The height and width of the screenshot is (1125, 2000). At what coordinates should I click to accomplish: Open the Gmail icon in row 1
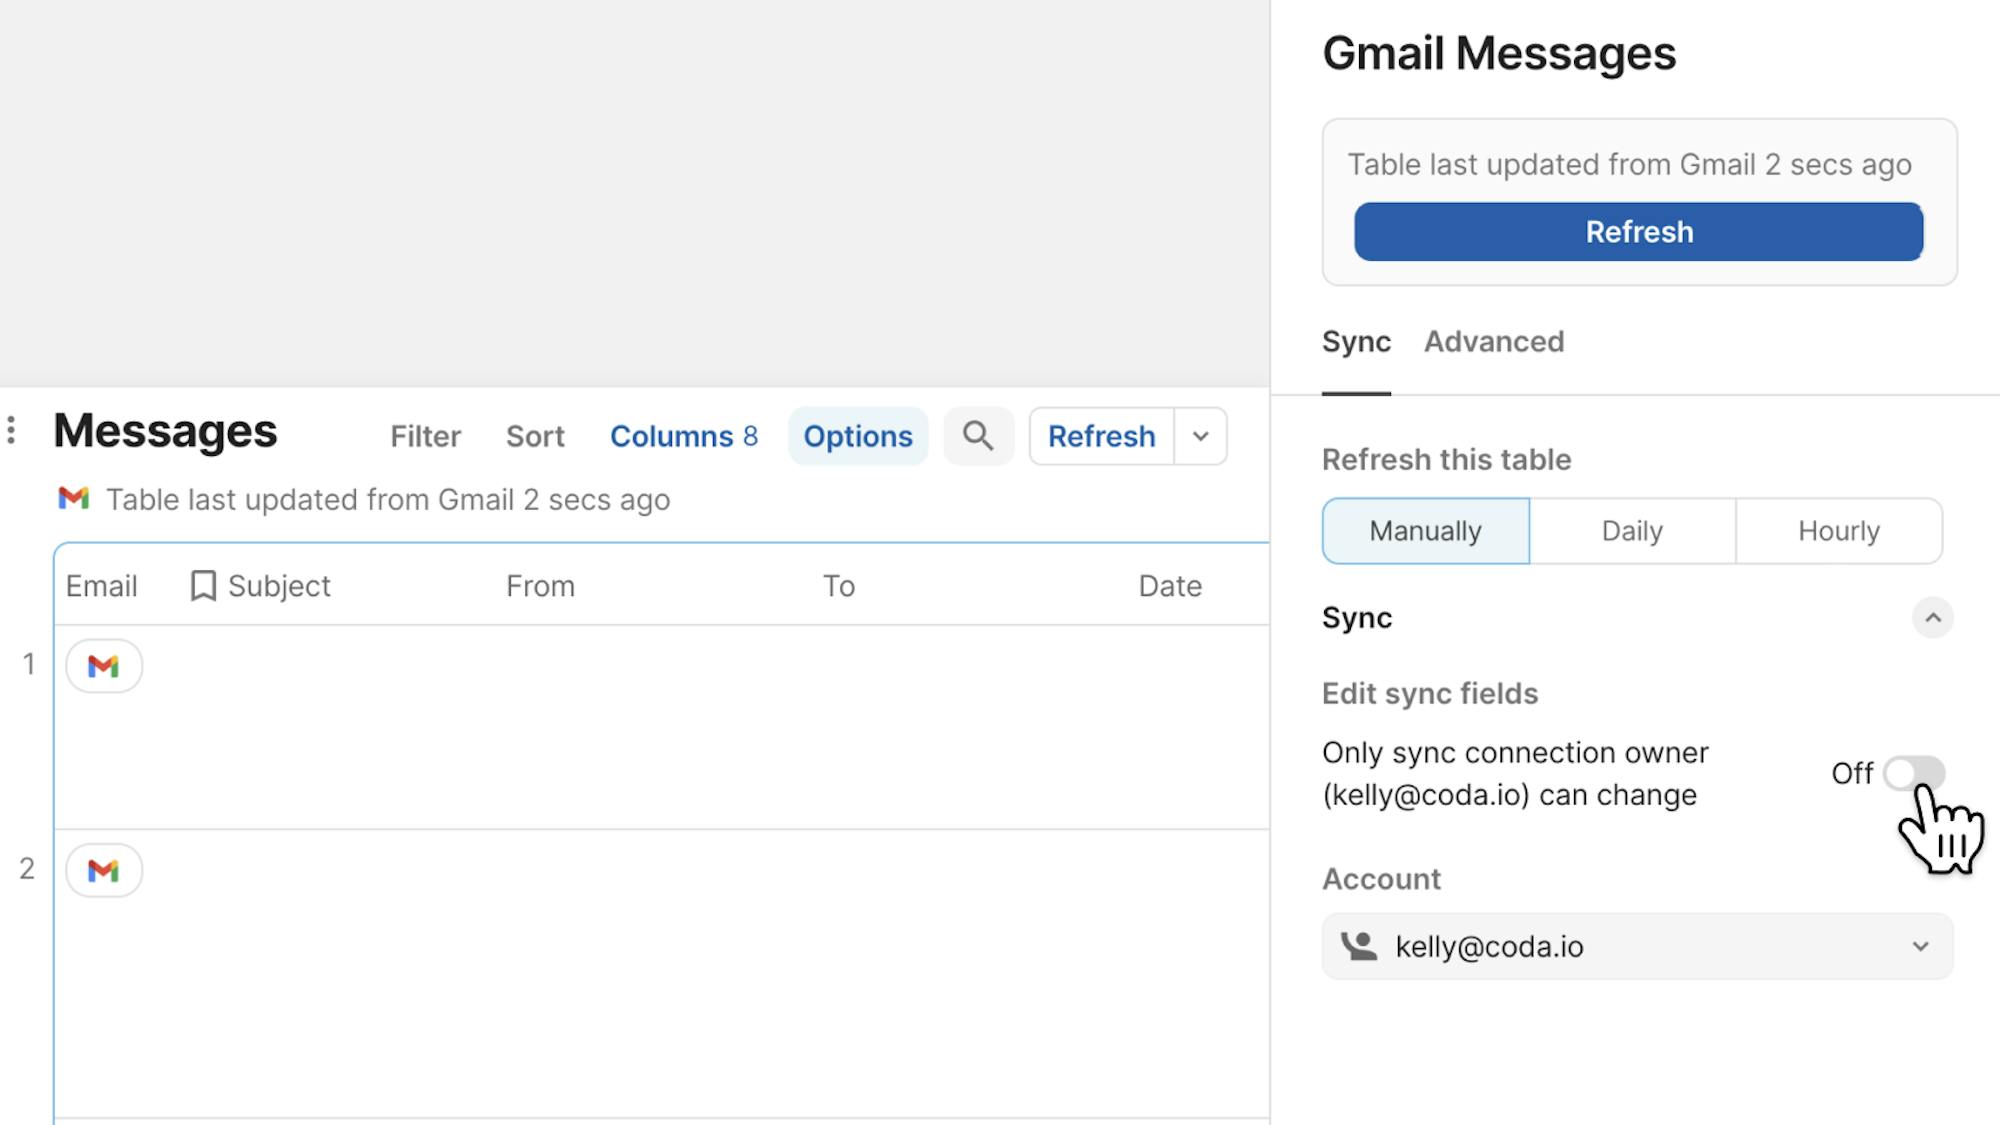pos(104,666)
